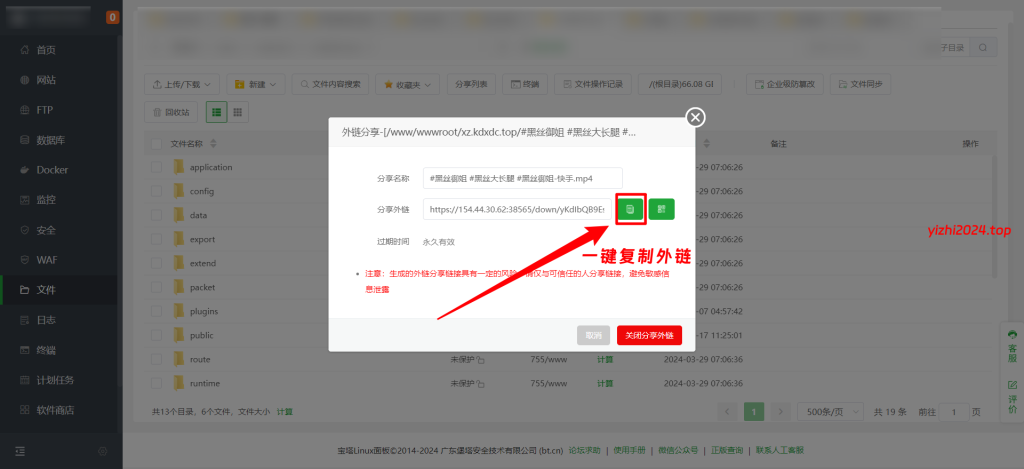
Task: Show the QR code for the share link
Action: [x=661, y=209]
